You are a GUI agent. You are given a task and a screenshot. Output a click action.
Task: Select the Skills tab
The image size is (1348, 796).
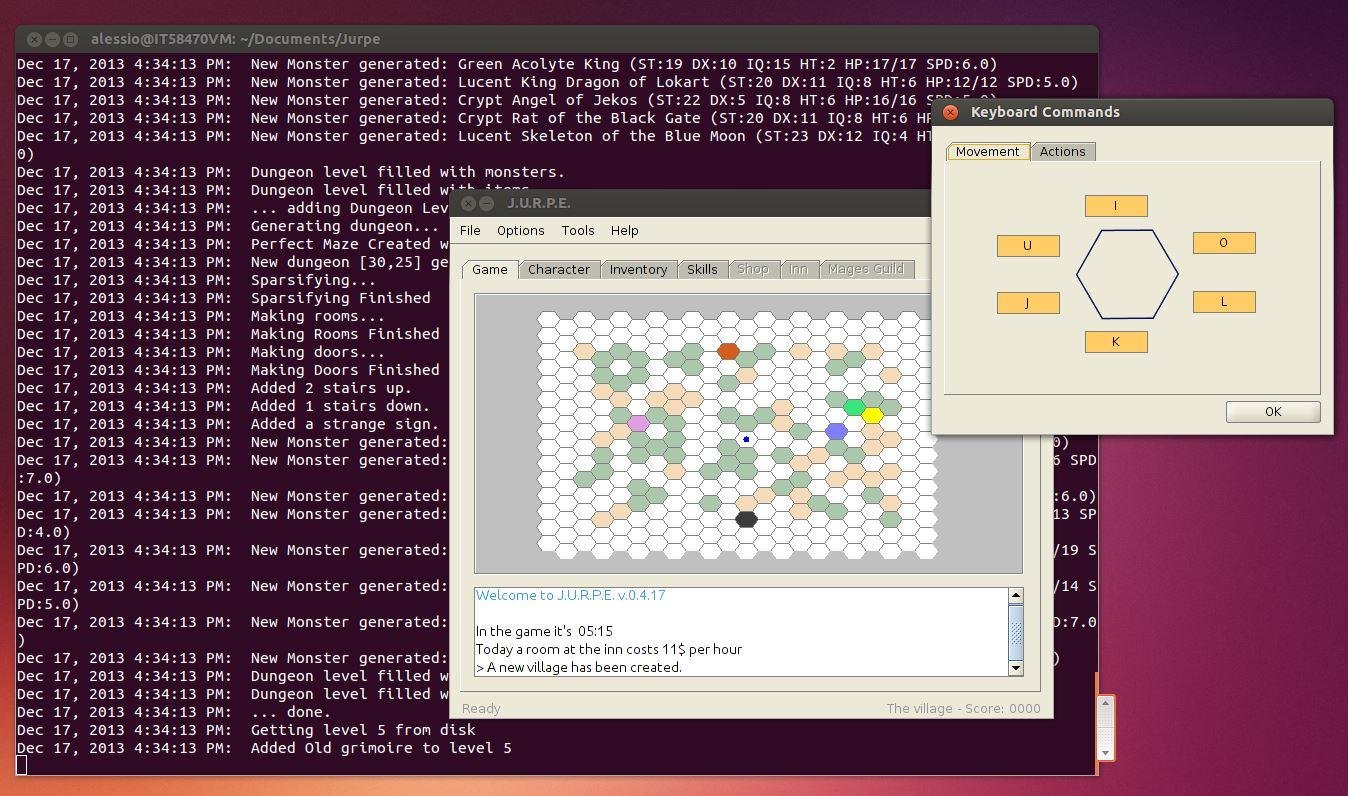[702, 269]
